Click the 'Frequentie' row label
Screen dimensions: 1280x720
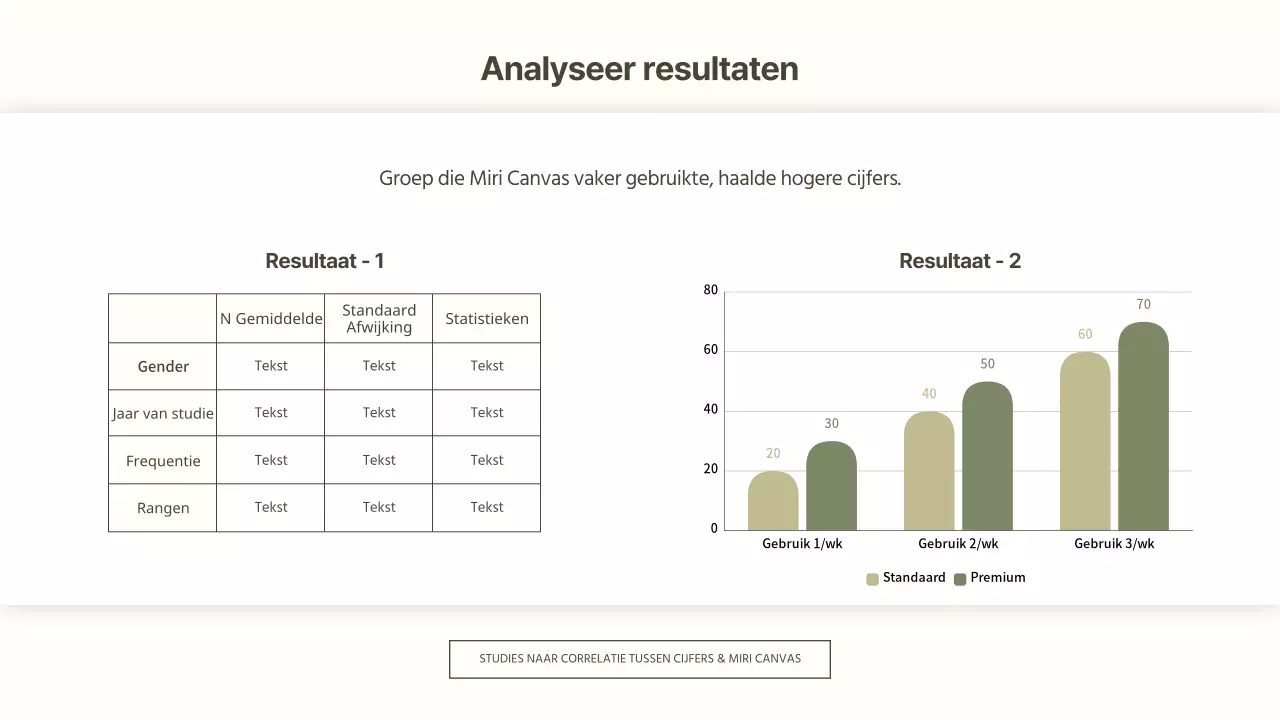click(x=163, y=461)
